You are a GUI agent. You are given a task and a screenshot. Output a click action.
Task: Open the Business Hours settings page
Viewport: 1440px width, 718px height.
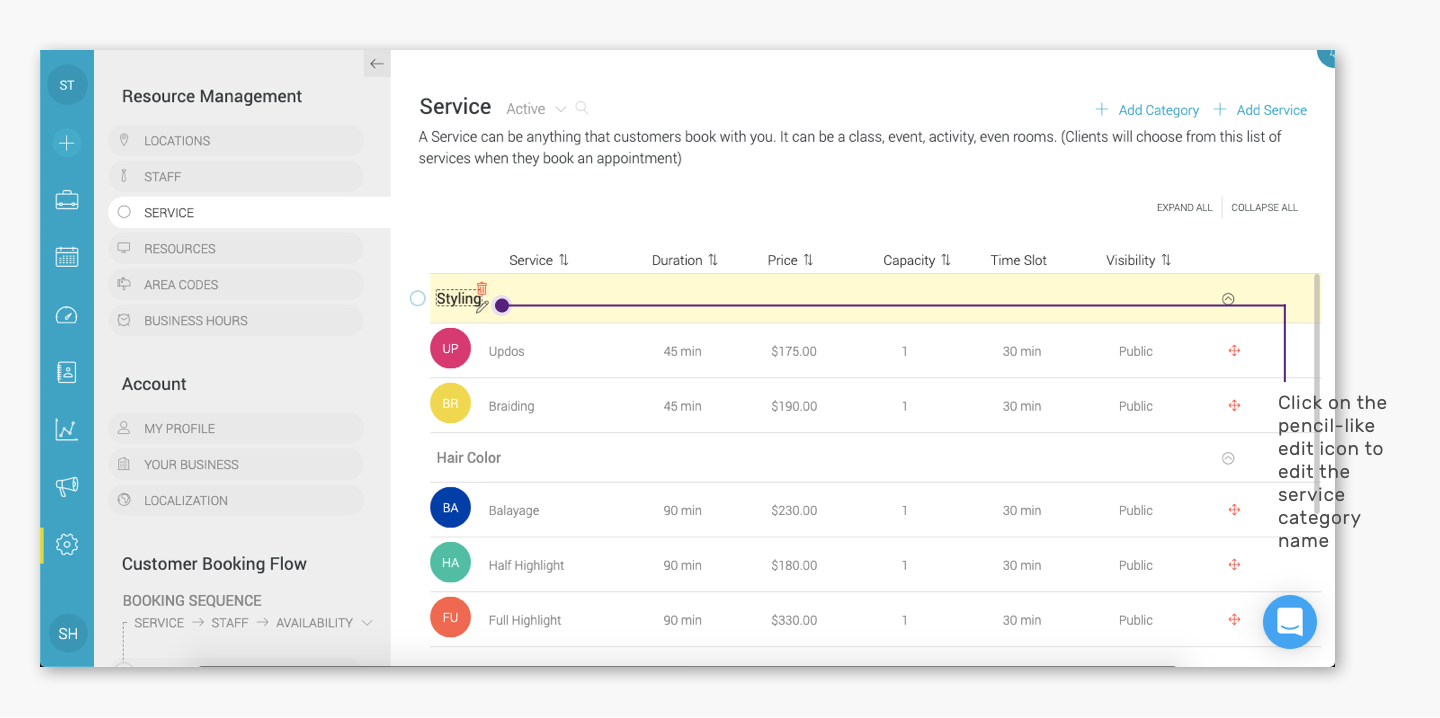tap(236, 321)
